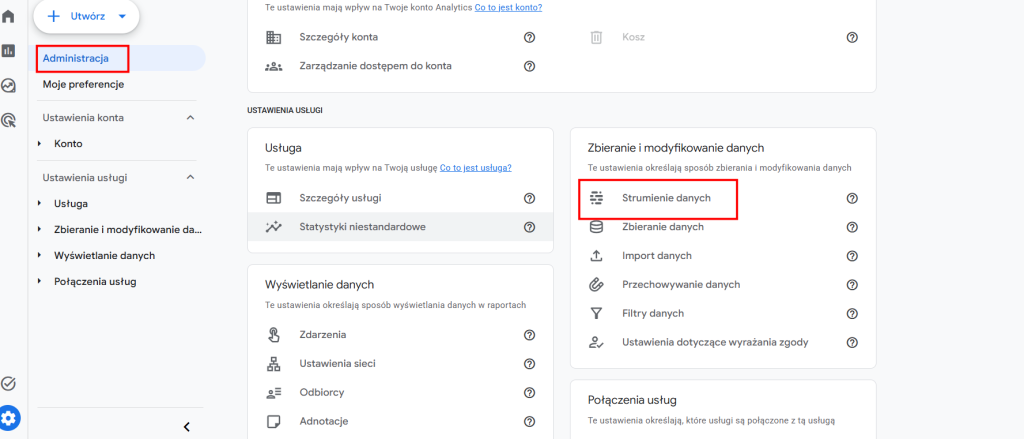The image size is (1024, 439).
Task: Open the Reports bar chart icon
Action: click(8, 50)
